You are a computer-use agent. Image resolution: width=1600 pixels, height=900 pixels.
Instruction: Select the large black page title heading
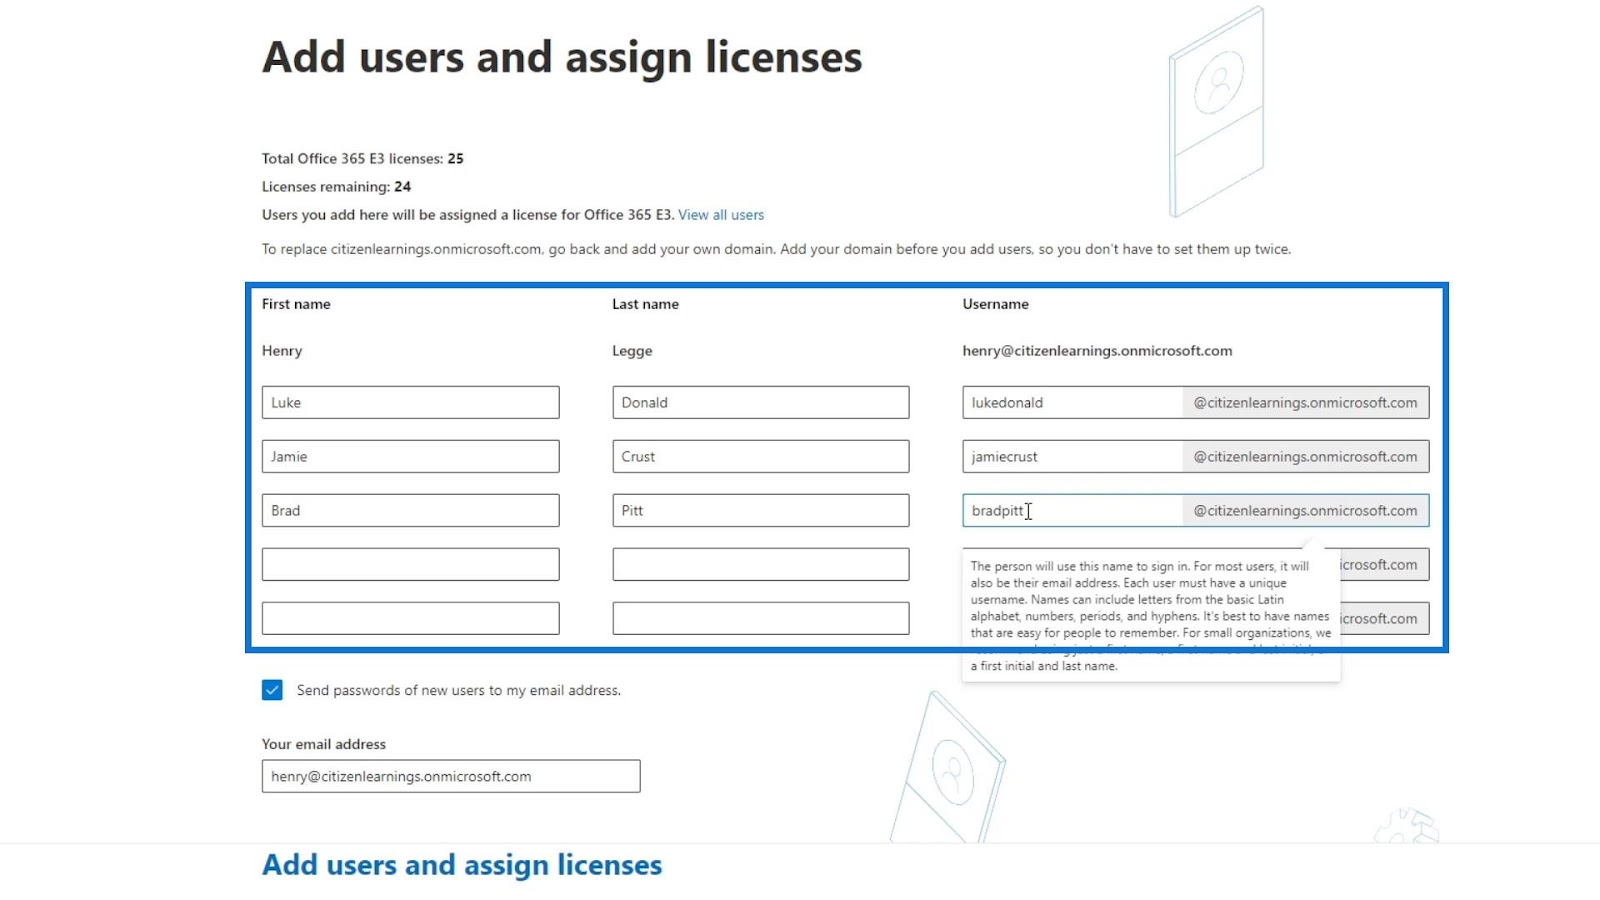pos(562,58)
